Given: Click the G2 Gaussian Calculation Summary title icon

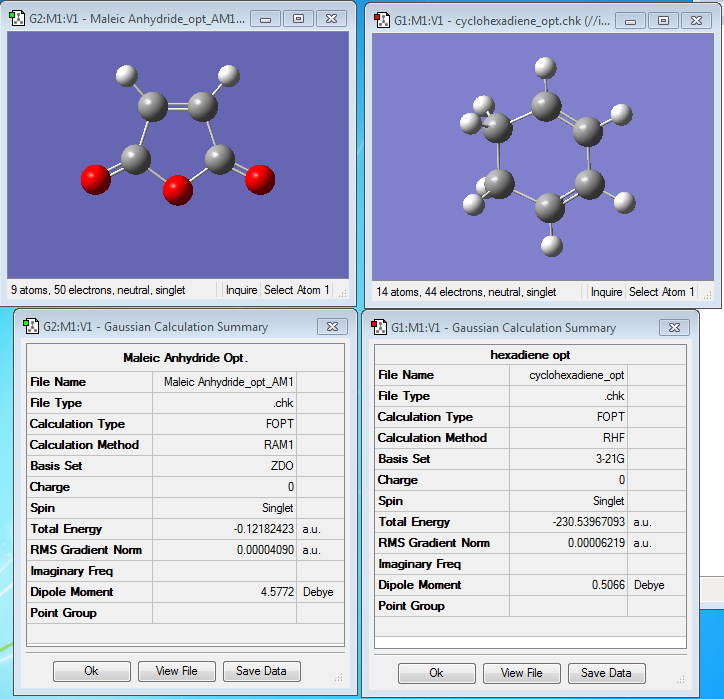Looking at the screenshot, I should tap(31, 326).
